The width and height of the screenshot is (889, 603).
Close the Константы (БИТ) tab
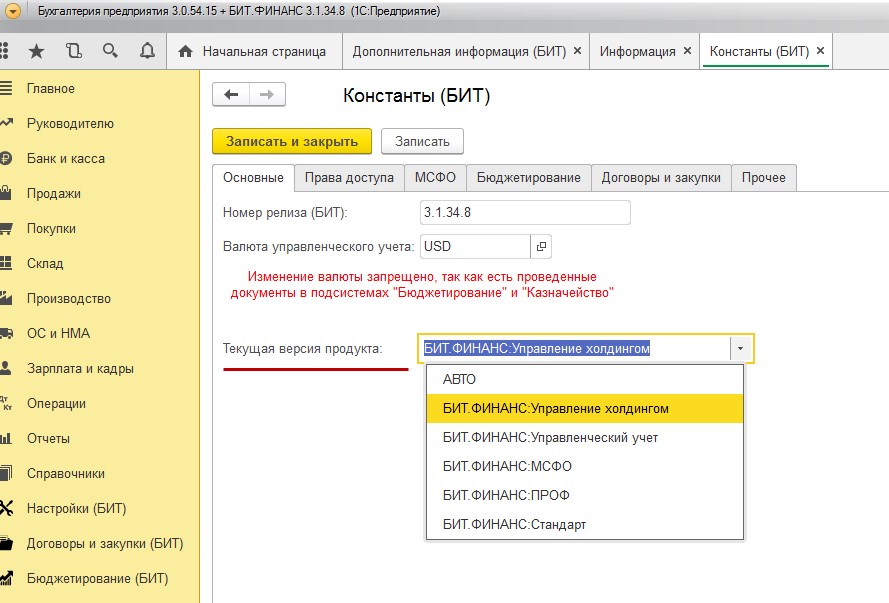pyautogui.click(x=820, y=51)
